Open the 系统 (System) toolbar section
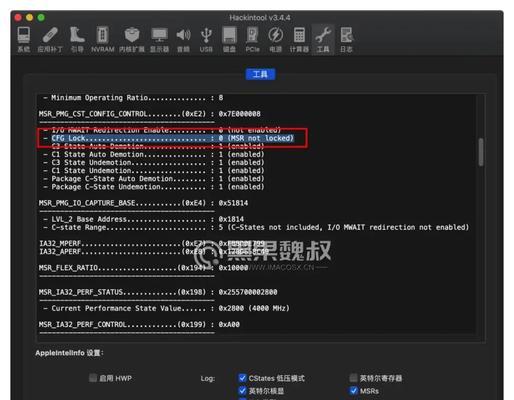 [x=24, y=39]
